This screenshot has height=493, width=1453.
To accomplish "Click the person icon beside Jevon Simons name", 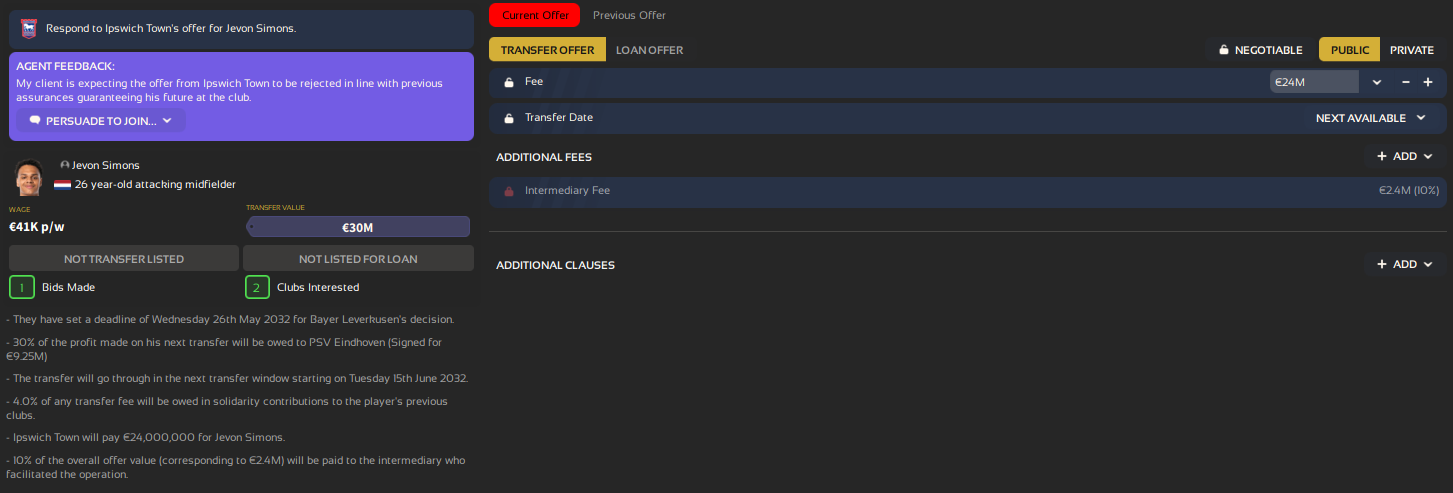I will (x=65, y=165).
